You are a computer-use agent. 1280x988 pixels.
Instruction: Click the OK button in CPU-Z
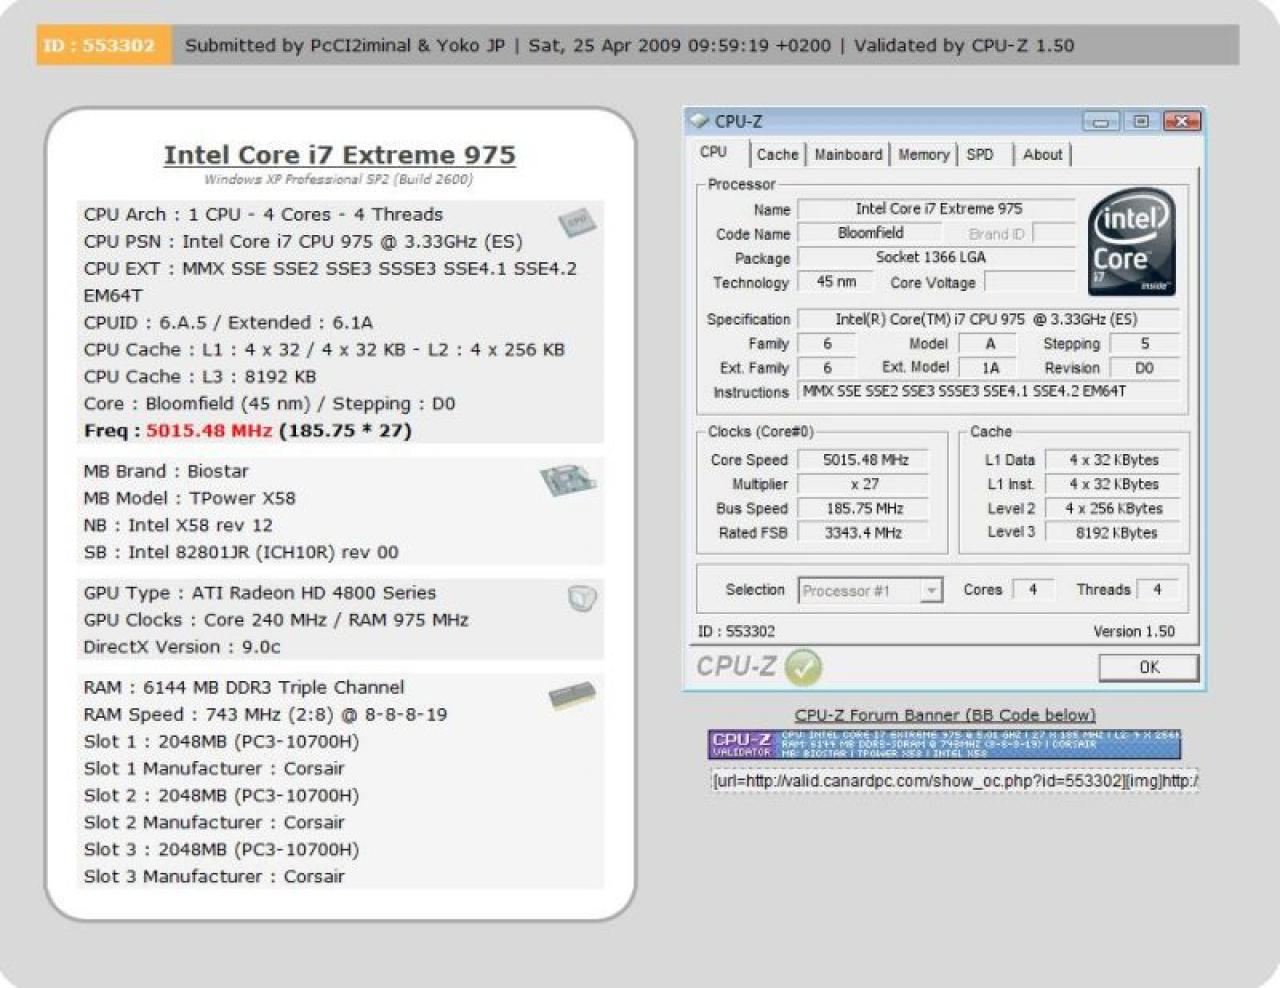1149,667
